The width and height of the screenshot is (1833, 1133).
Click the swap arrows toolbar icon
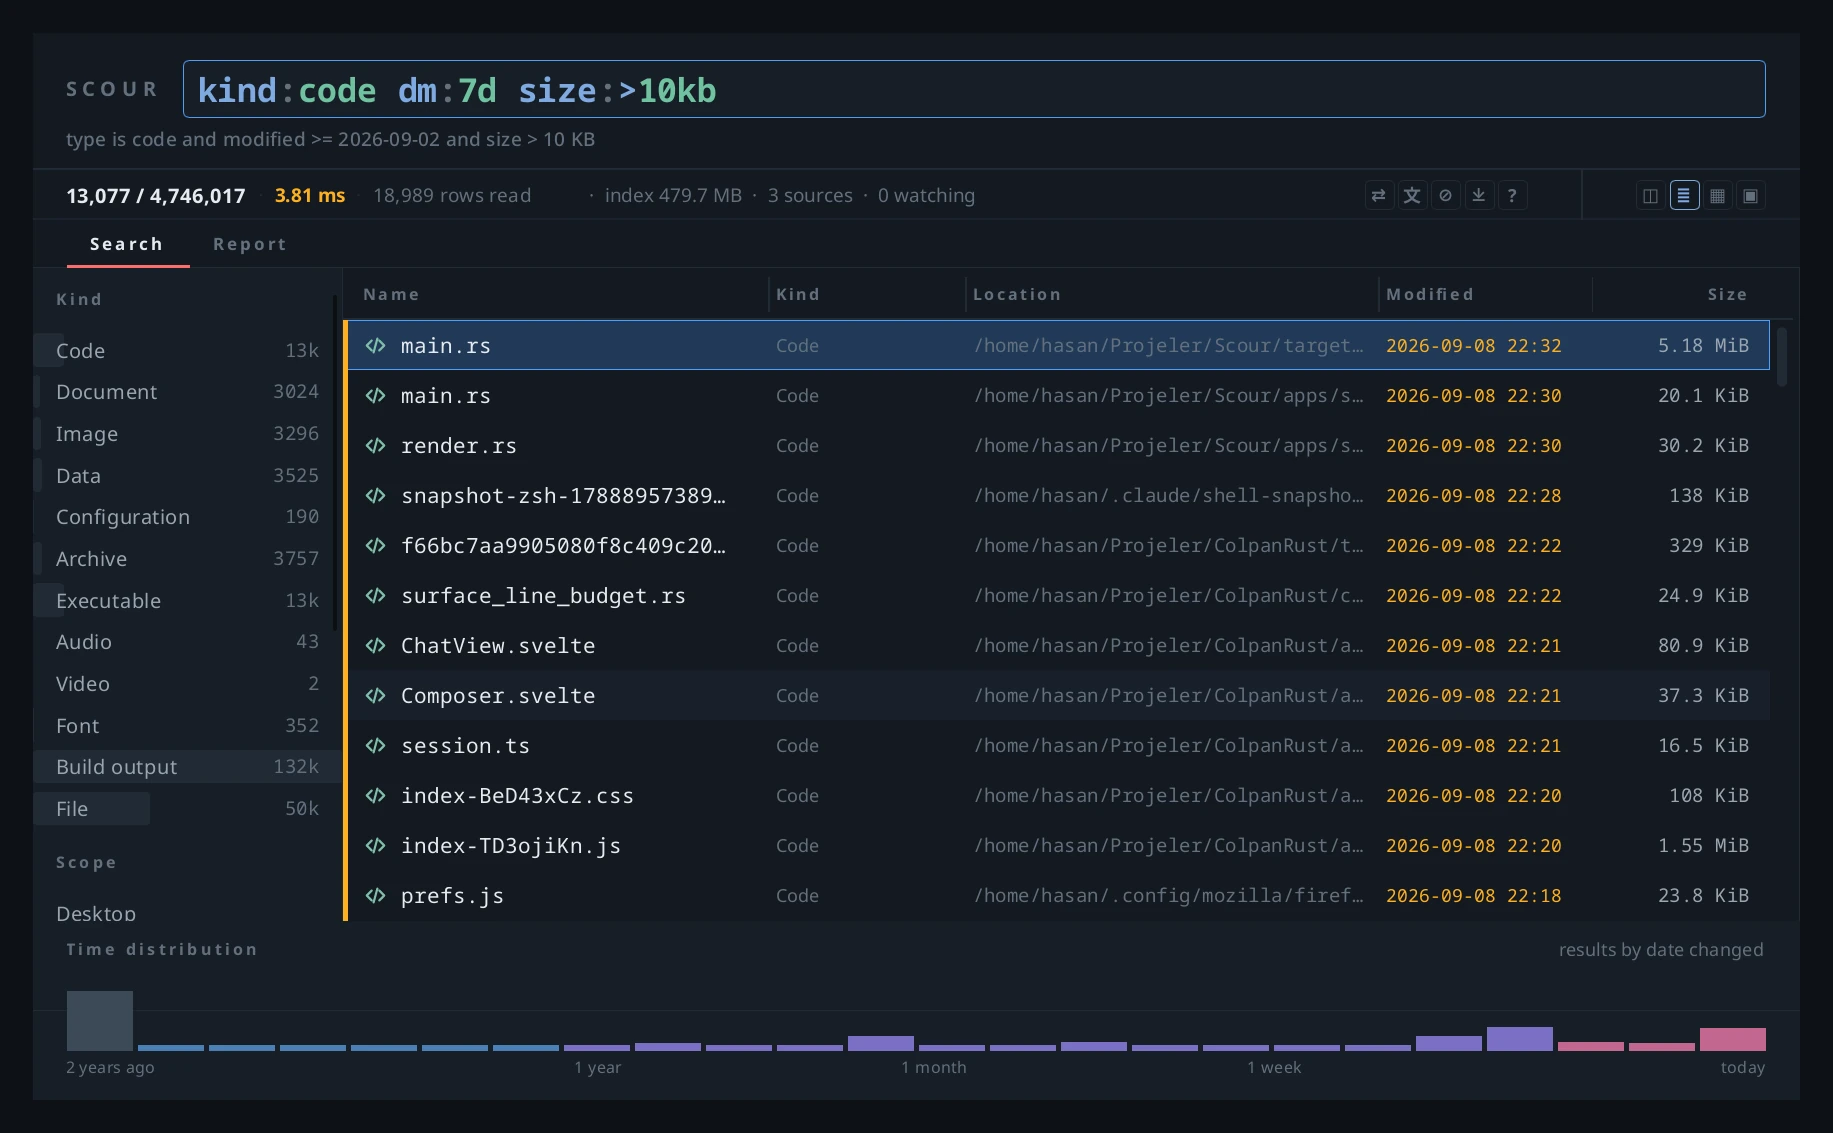(x=1378, y=196)
